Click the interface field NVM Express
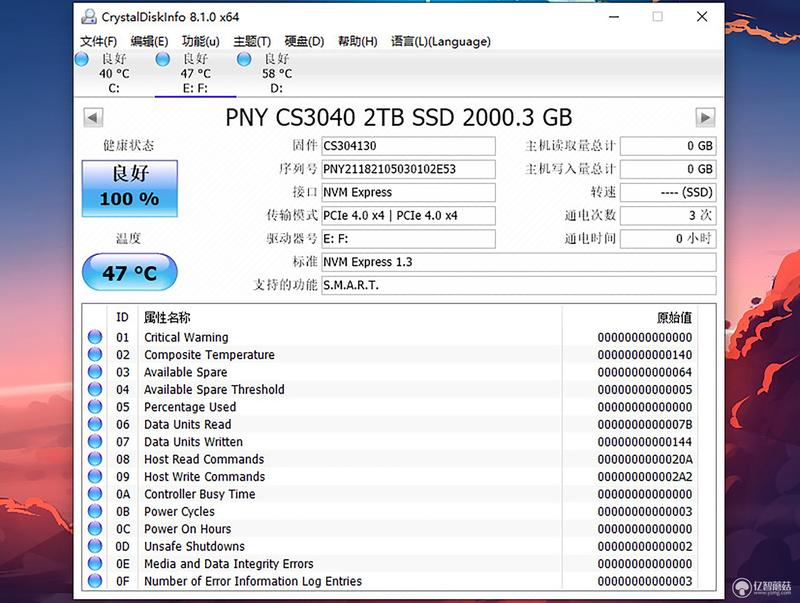 click(408, 192)
